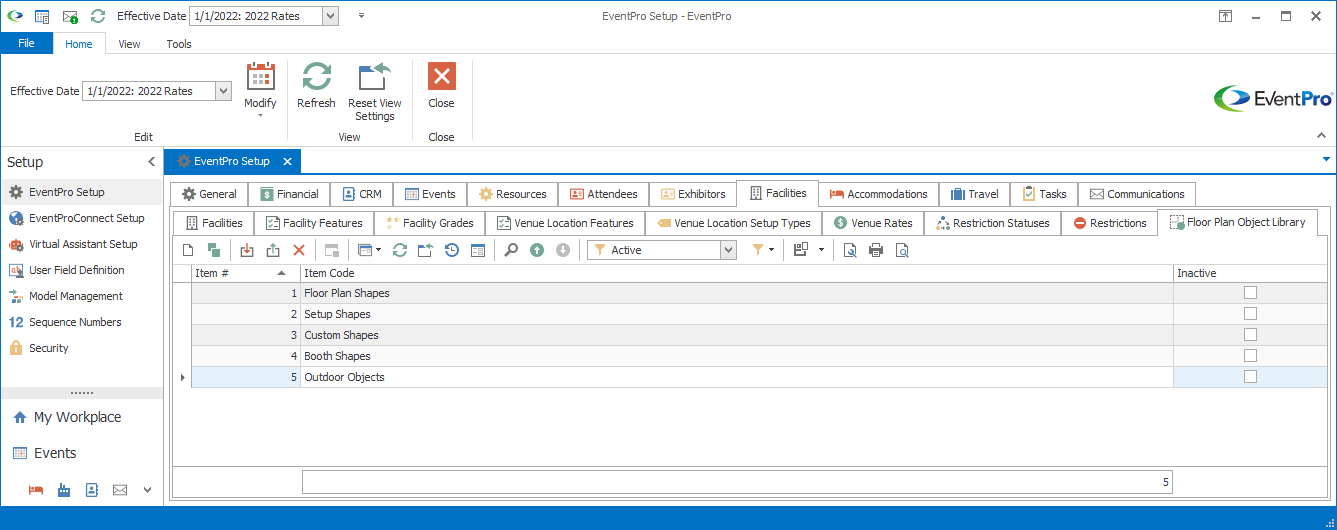The height and width of the screenshot is (530, 1337).
Task: Click the mail icon in title bar
Action: 70,16
